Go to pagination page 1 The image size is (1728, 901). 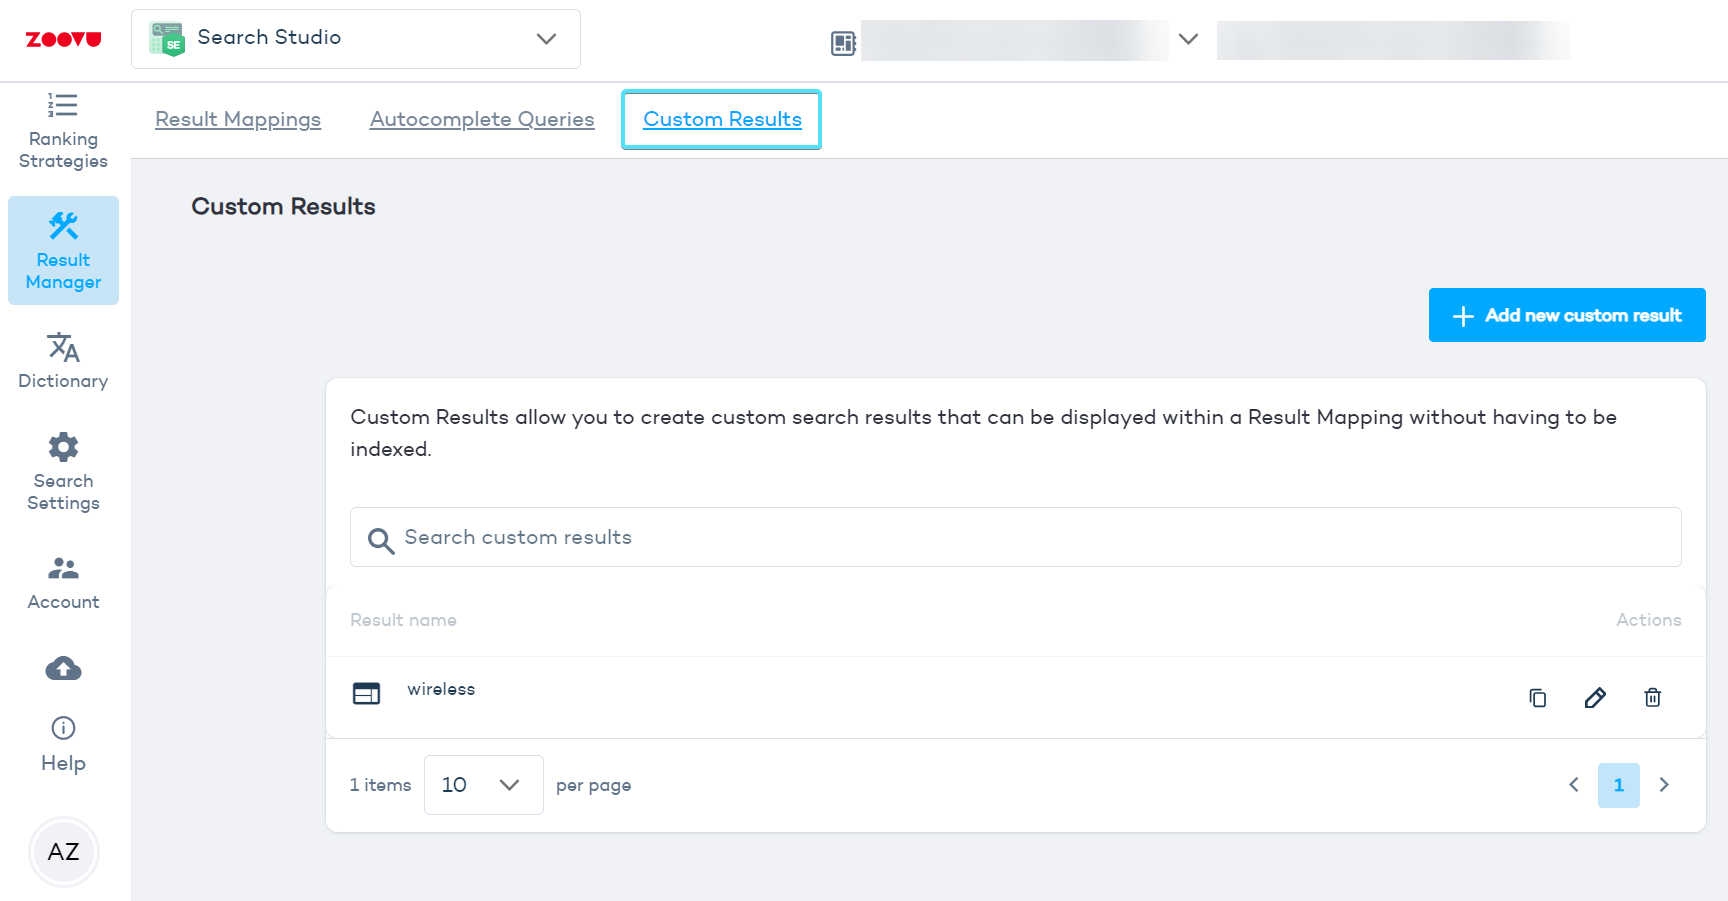(x=1618, y=785)
